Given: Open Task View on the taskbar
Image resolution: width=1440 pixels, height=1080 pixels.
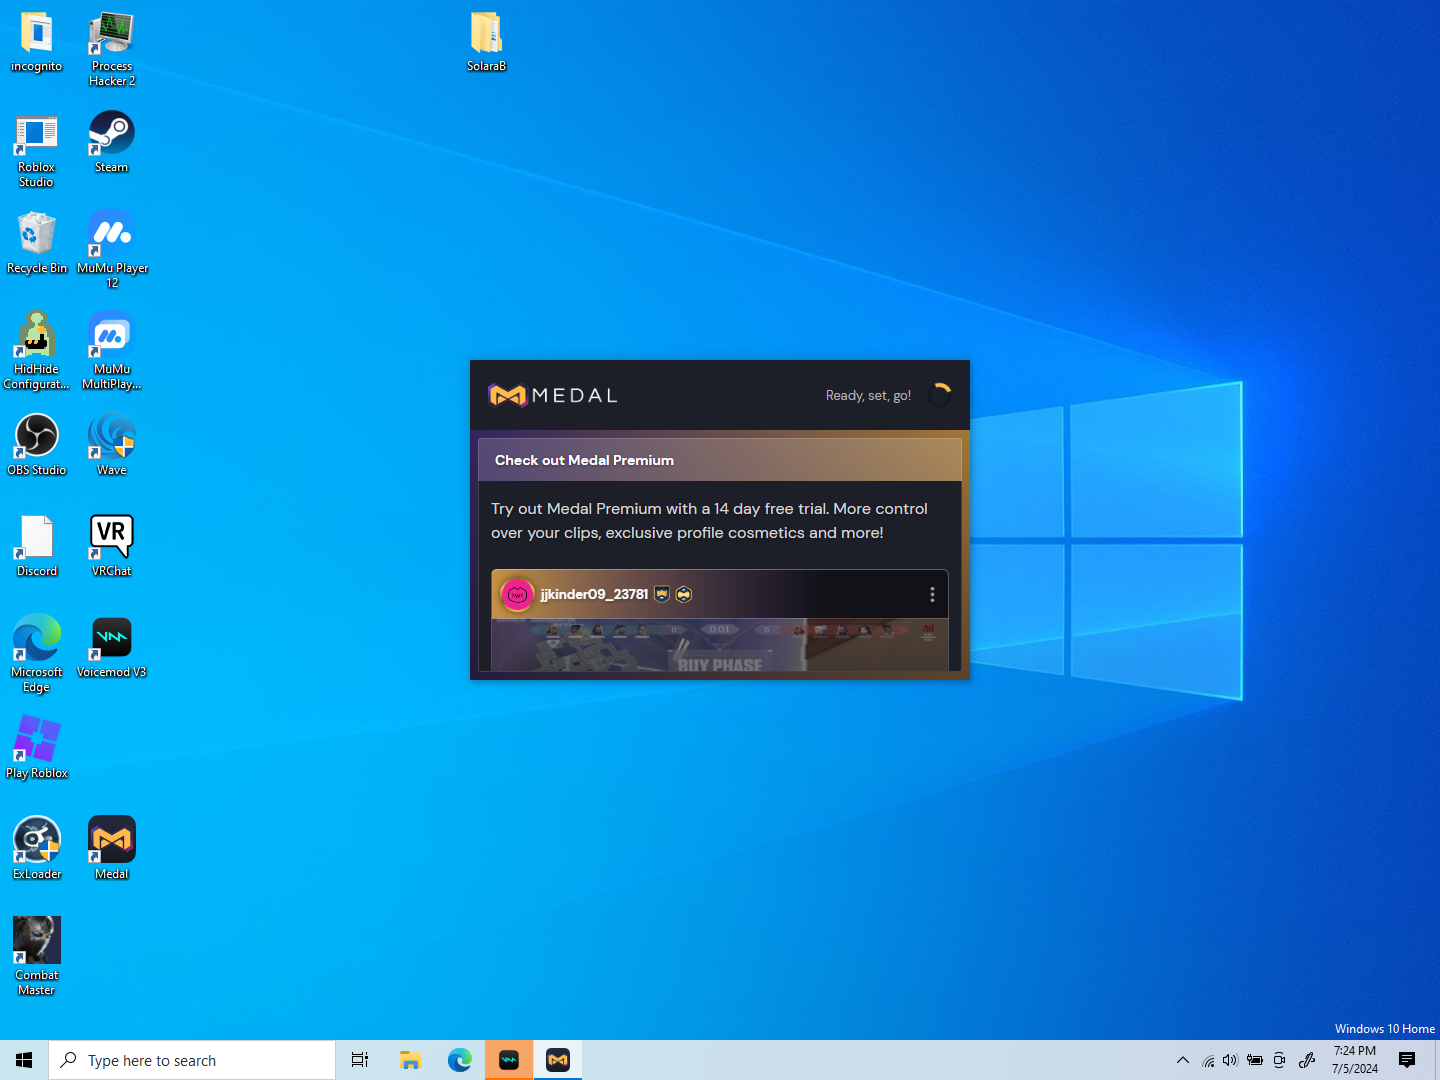Looking at the screenshot, I should [x=360, y=1060].
